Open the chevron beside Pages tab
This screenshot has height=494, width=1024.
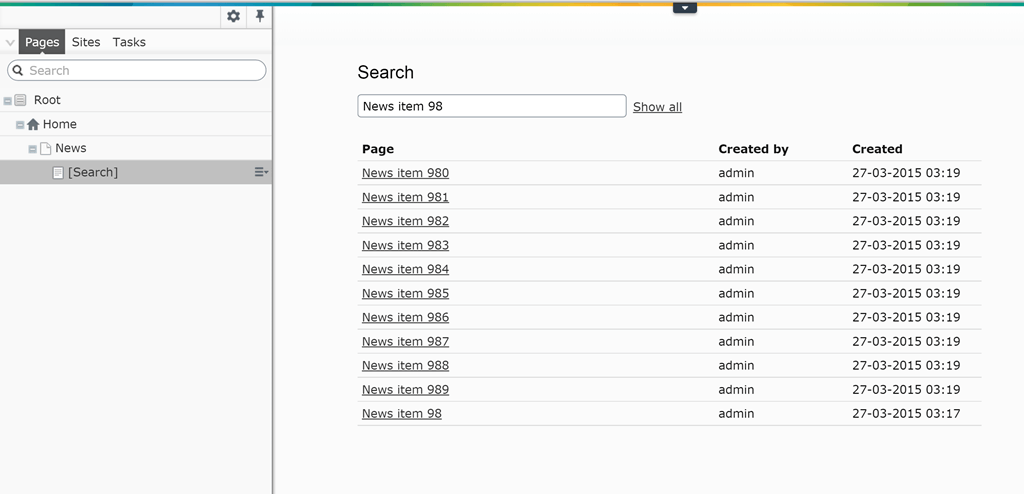[10, 42]
